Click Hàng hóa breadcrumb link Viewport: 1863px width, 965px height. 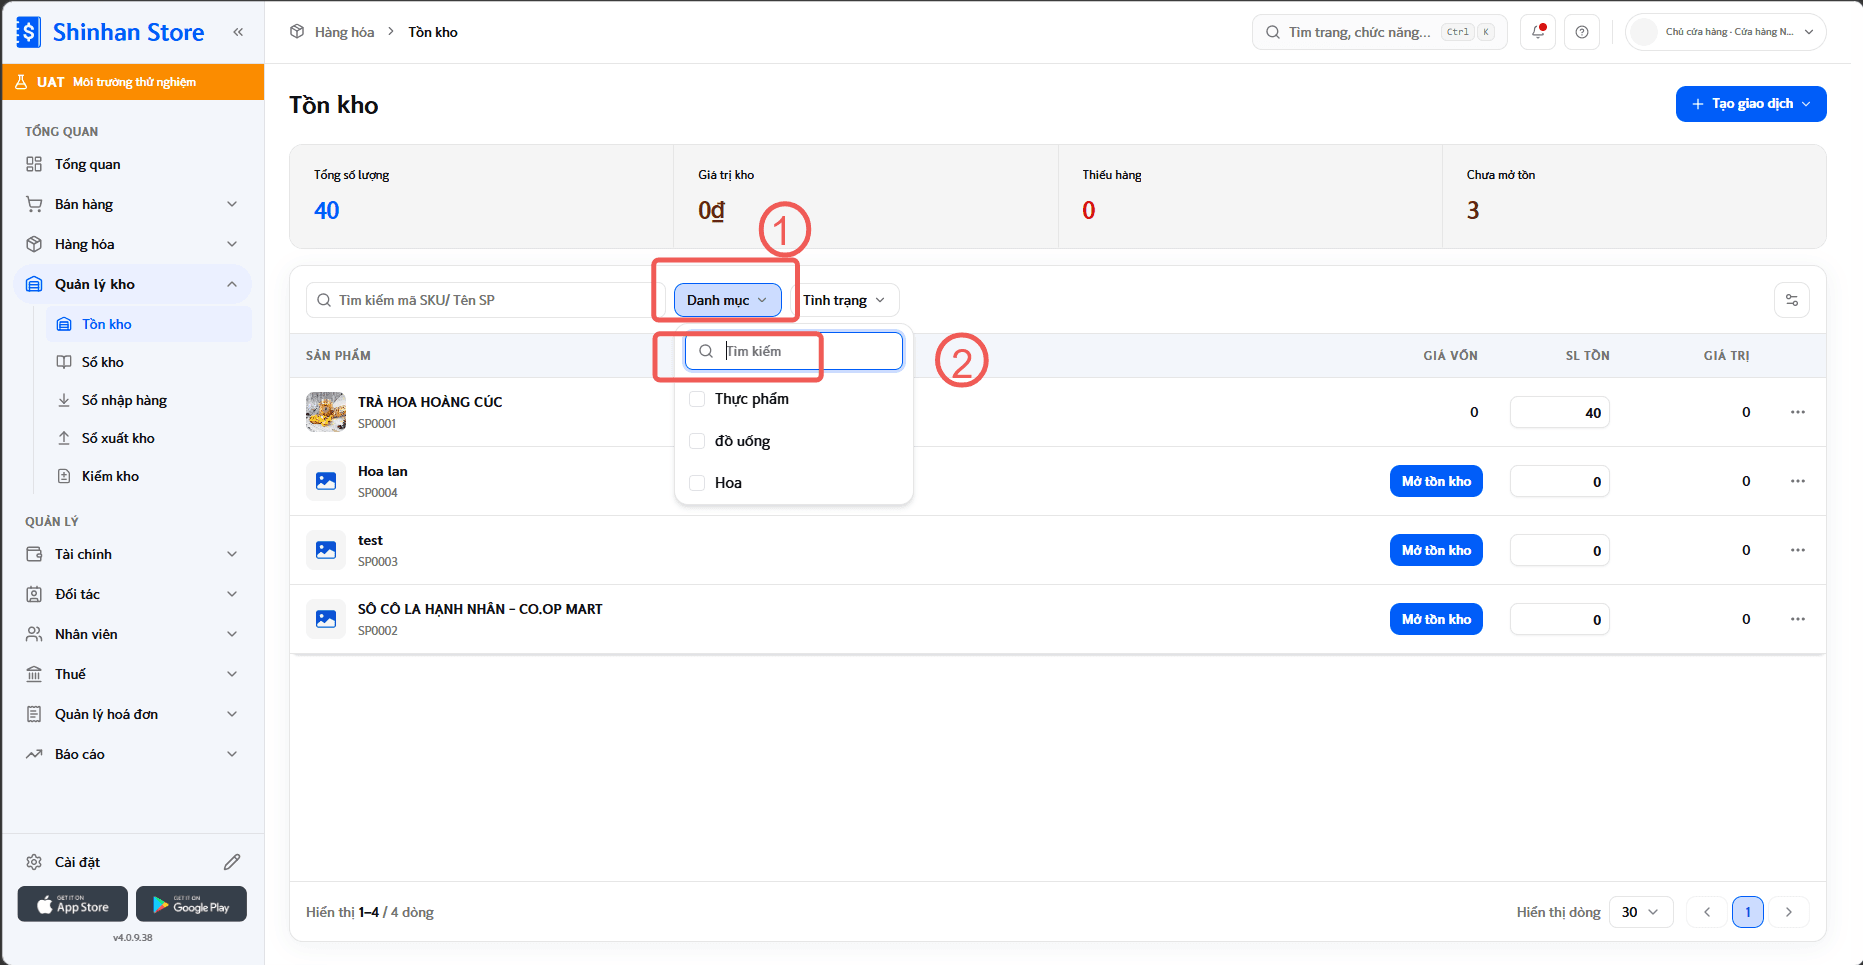point(344,32)
